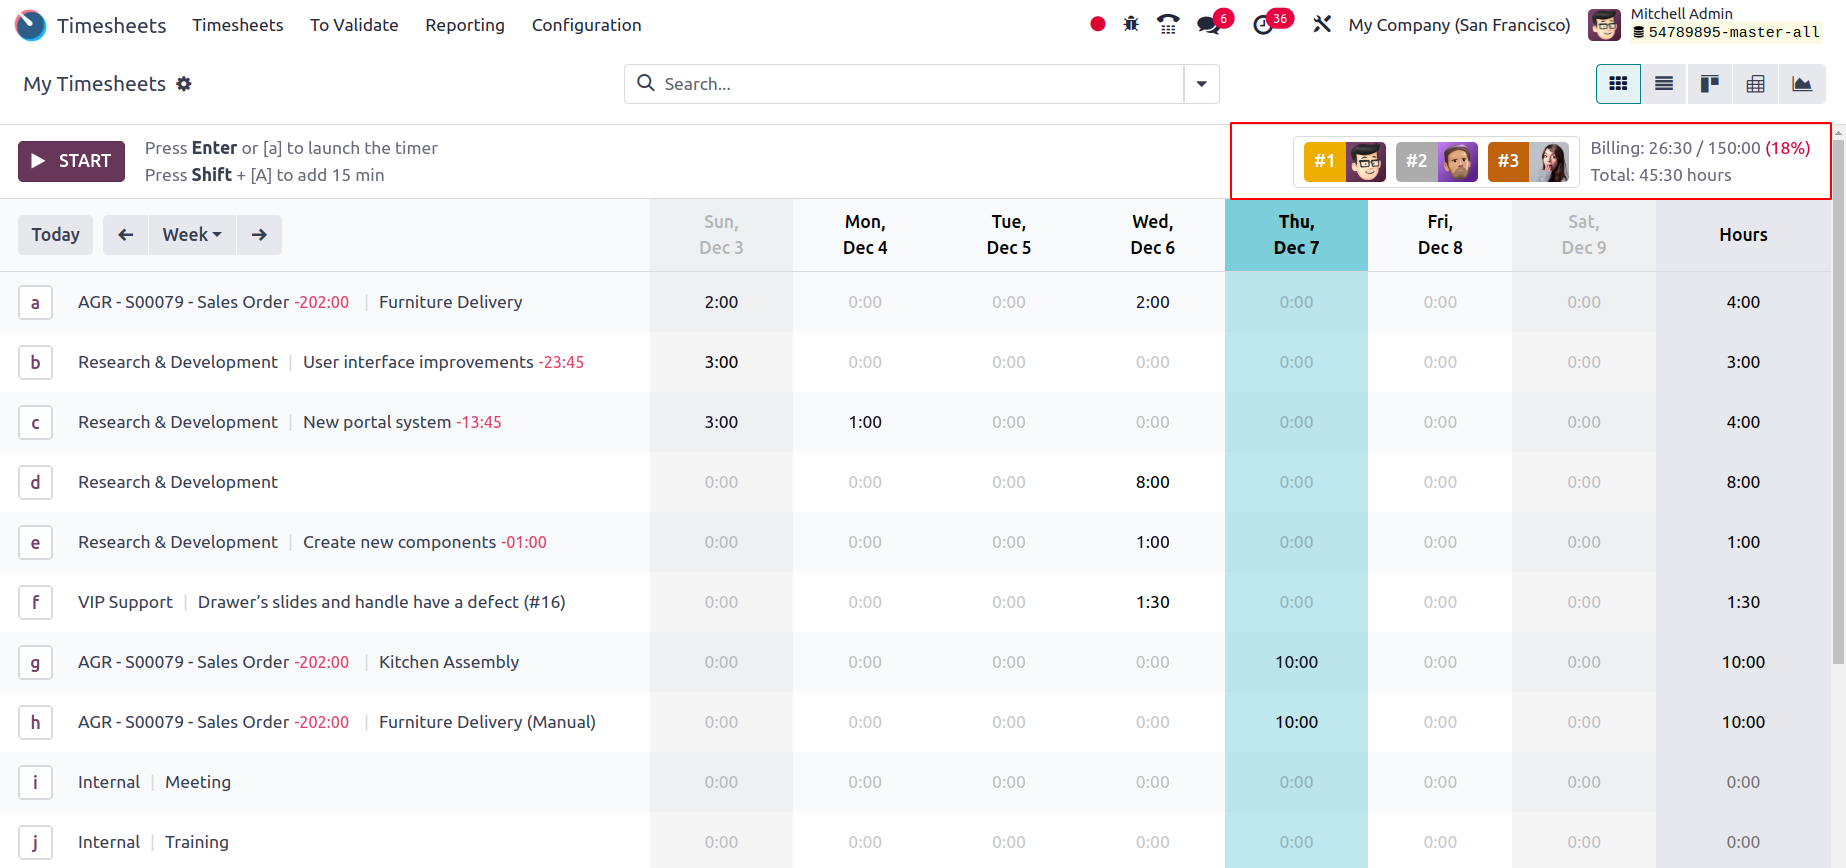Switch to kanban view
The width and height of the screenshot is (1846, 868).
pyautogui.click(x=1710, y=84)
